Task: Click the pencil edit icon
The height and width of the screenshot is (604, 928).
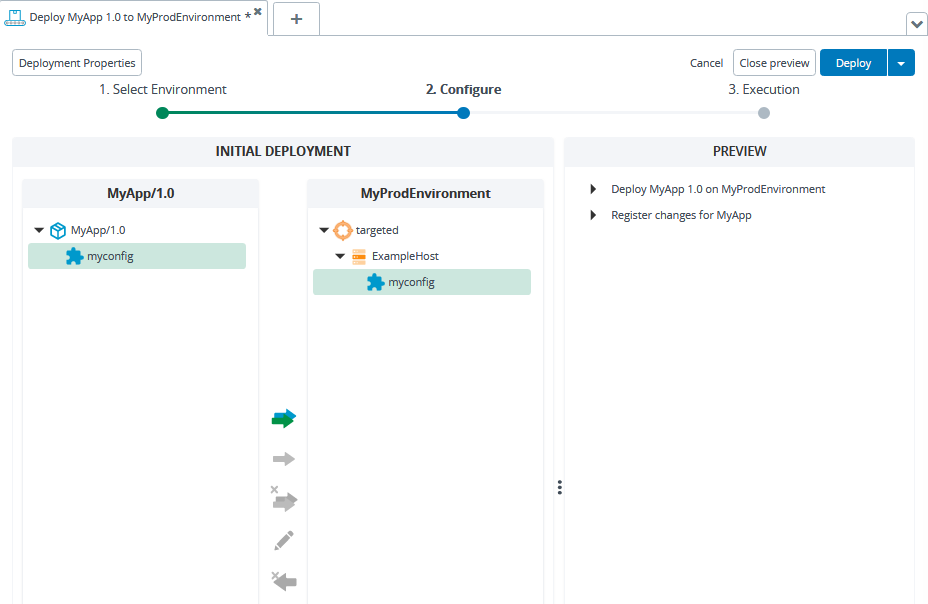Action: (283, 540)
